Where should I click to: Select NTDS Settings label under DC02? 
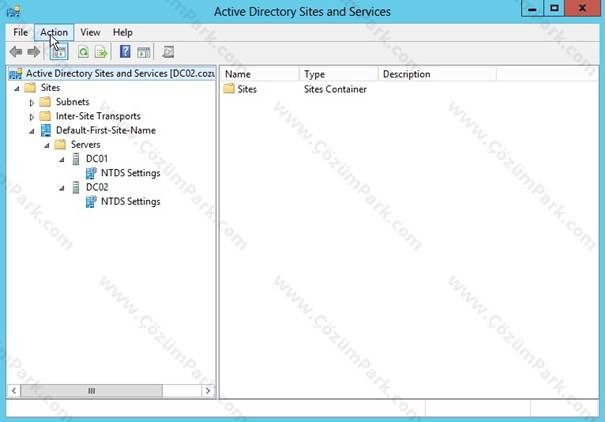point(130,202)
